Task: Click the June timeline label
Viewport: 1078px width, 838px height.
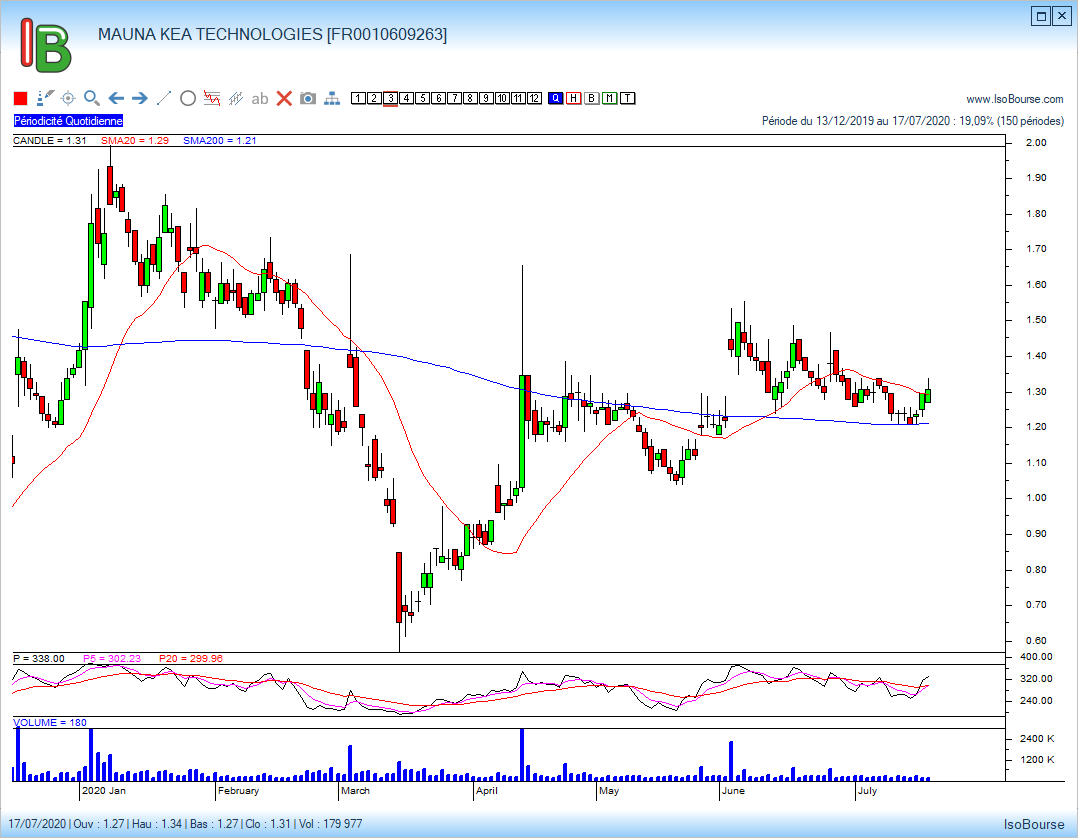Action: pos(733,791)
